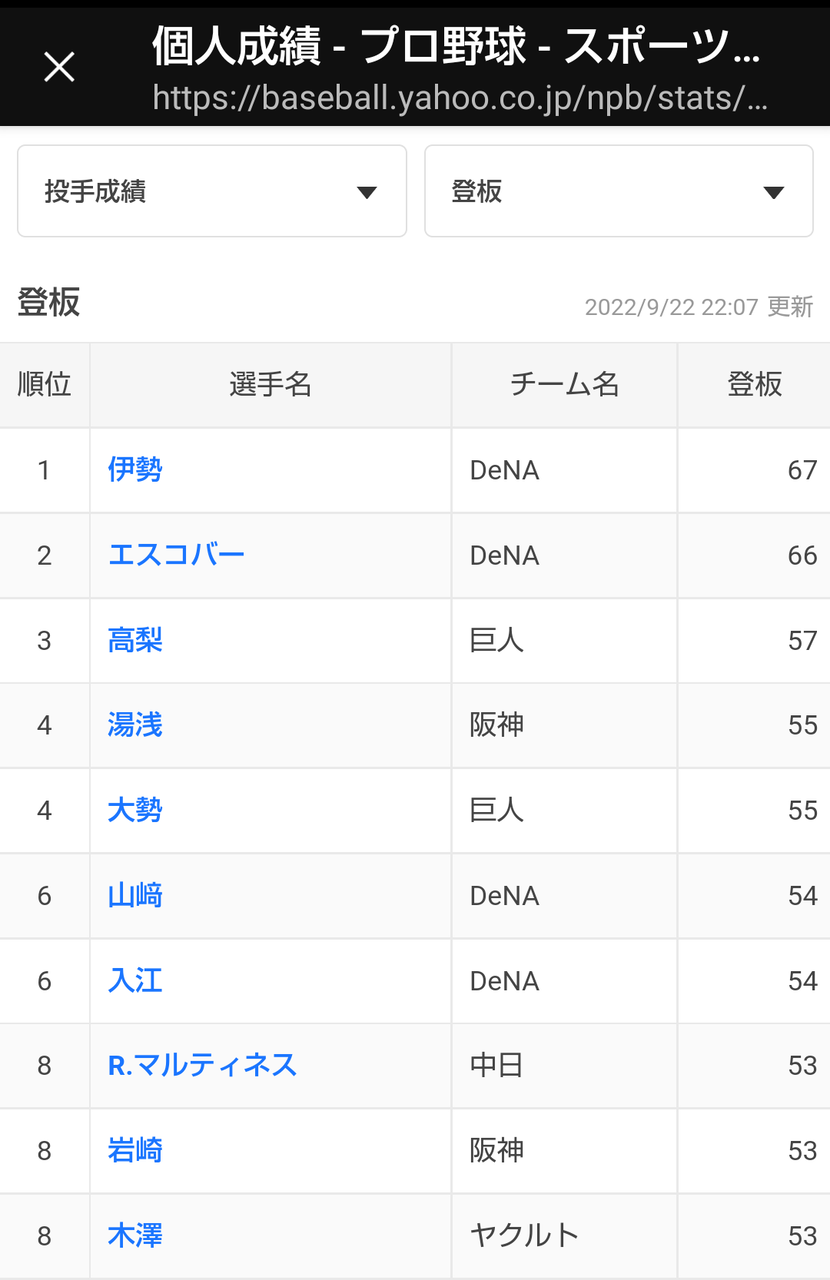Tap the arrow on 投手成績 selector

(367, 193)
